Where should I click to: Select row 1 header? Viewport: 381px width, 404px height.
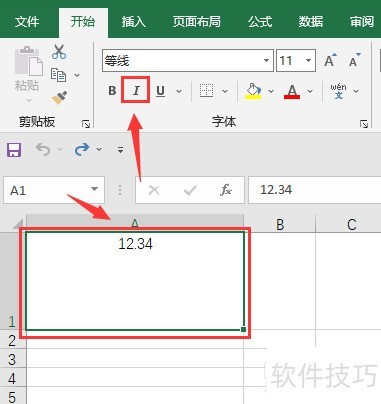pos(13,281)
